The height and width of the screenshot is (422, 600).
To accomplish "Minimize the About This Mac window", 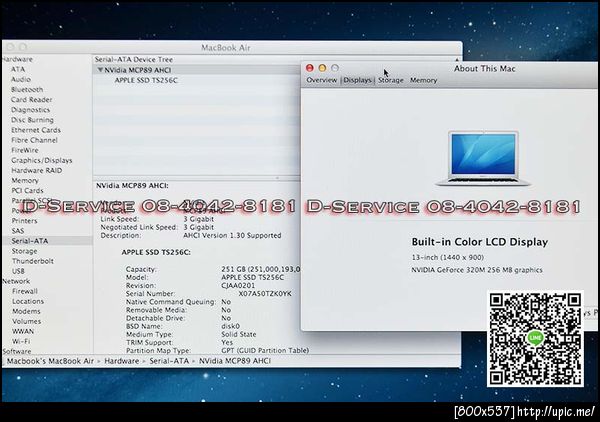I will (x=322, y=68).
